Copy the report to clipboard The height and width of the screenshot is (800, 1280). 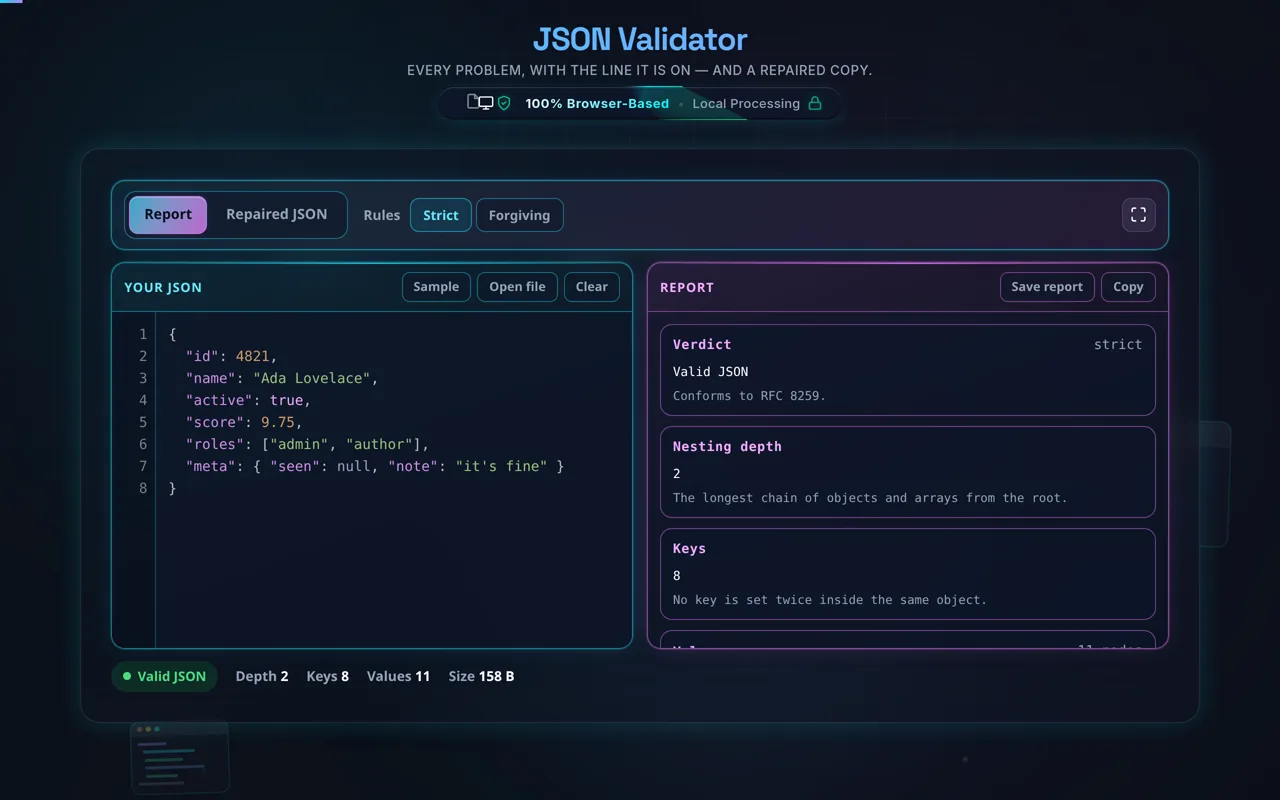point(1128,287)
